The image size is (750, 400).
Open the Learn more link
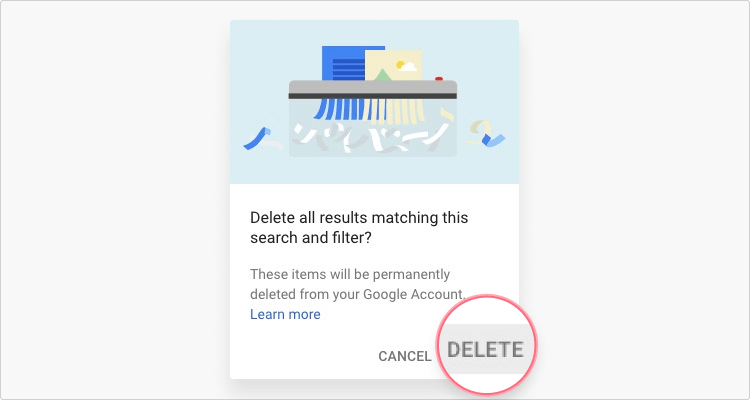coord(285,314)
